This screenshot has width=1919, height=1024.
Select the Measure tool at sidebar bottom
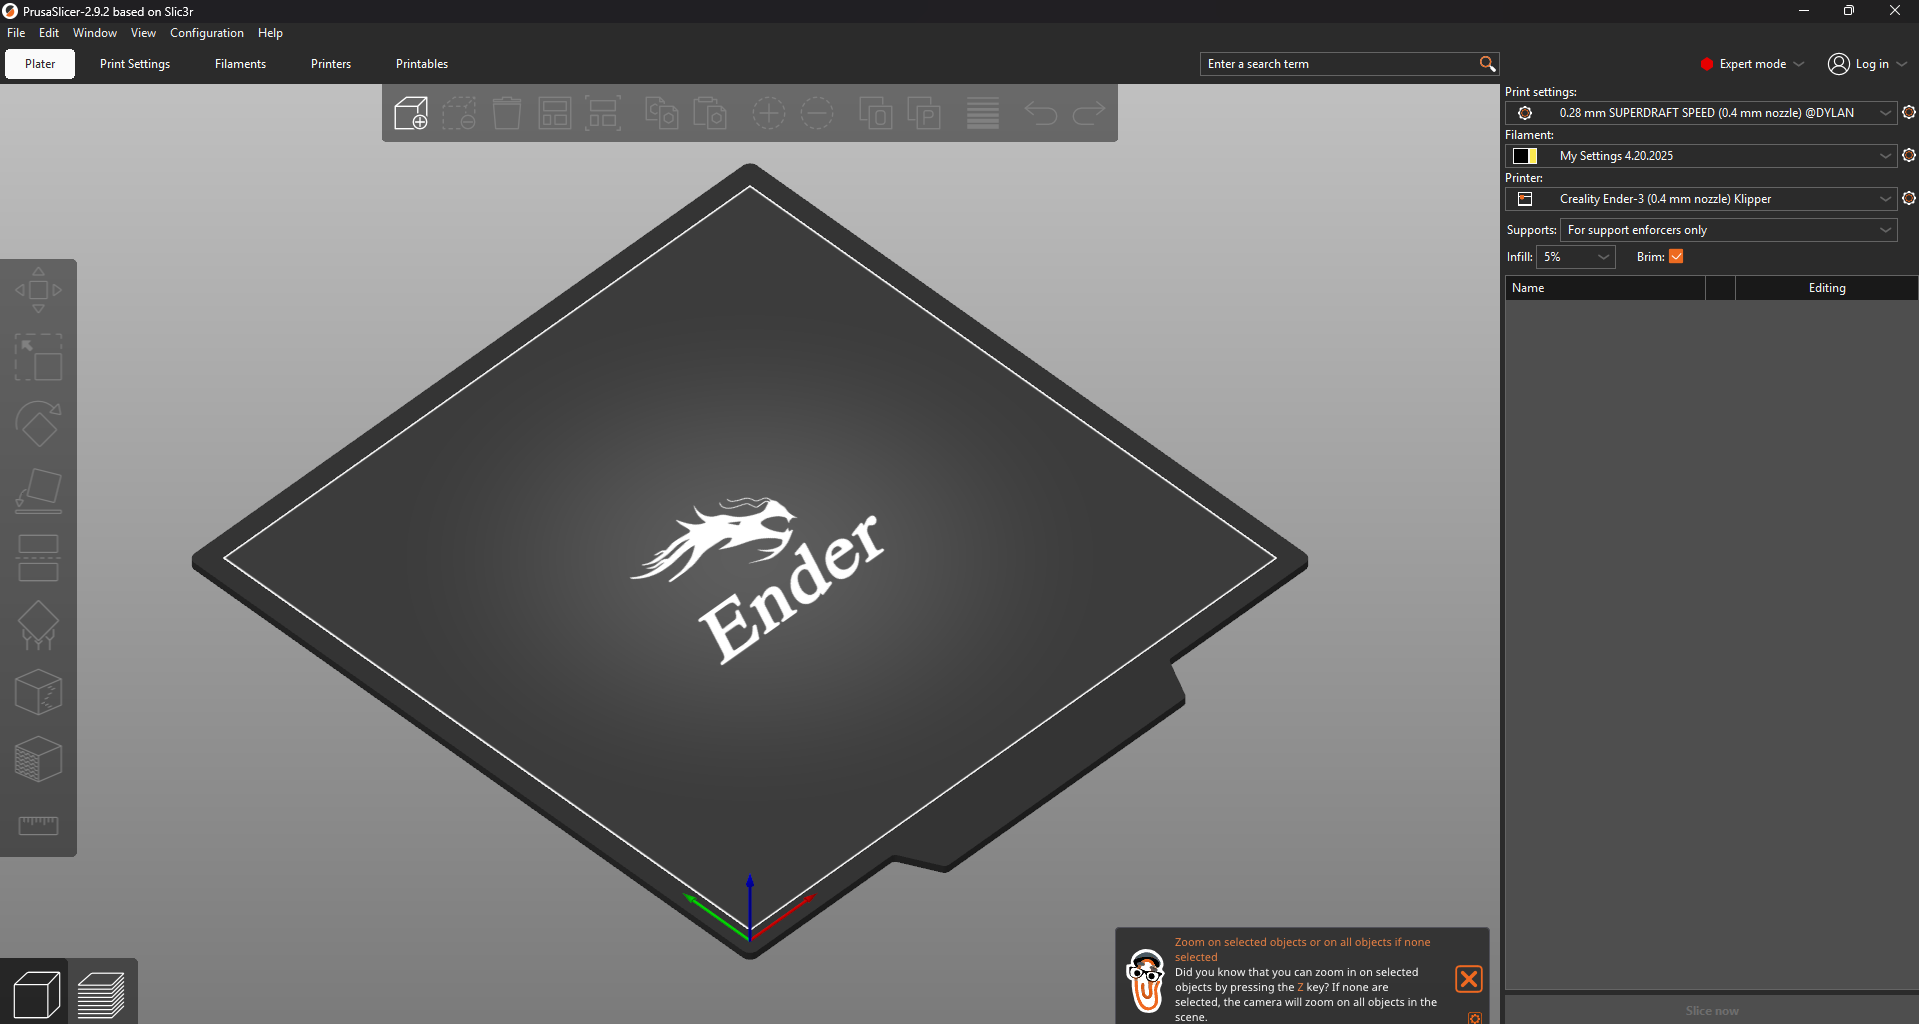38,826
